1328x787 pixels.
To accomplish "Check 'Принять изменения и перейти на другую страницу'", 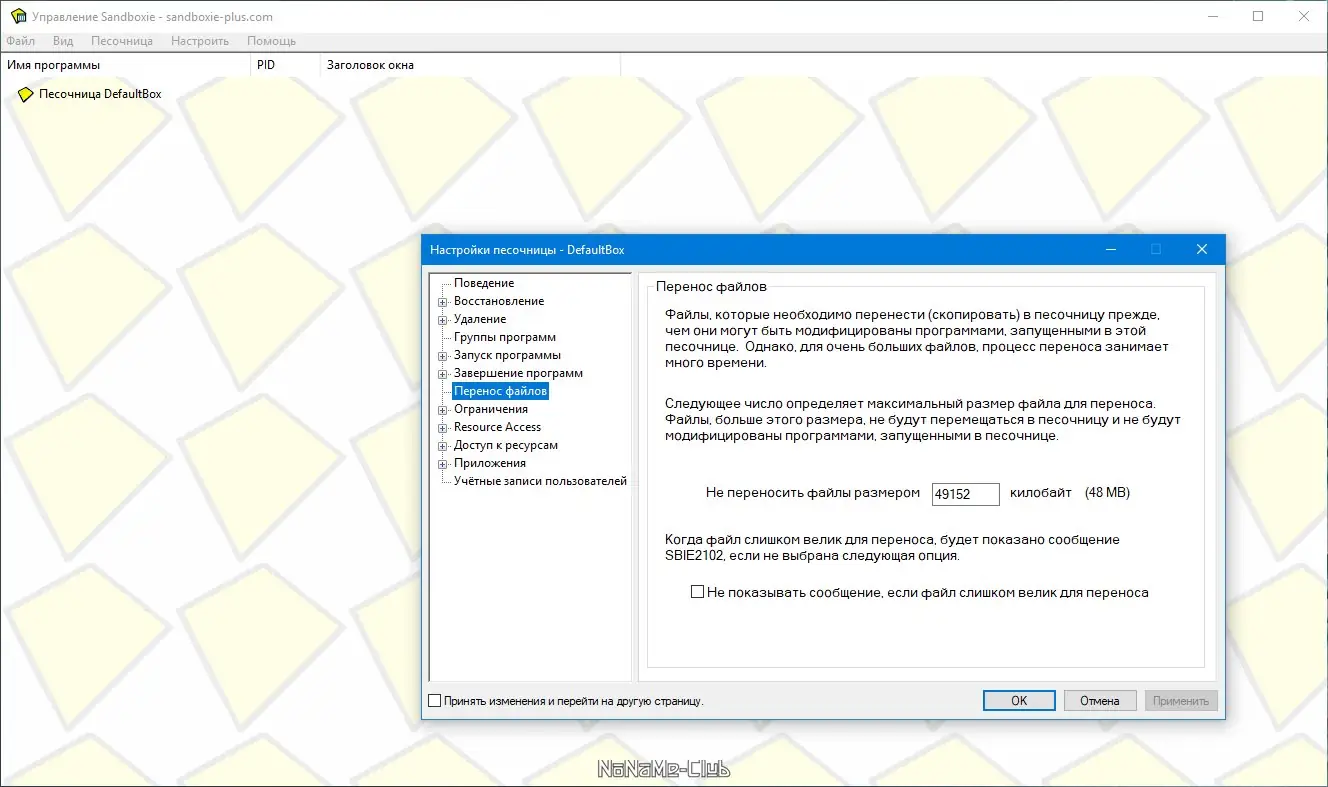I will click(x=434, y=701).
